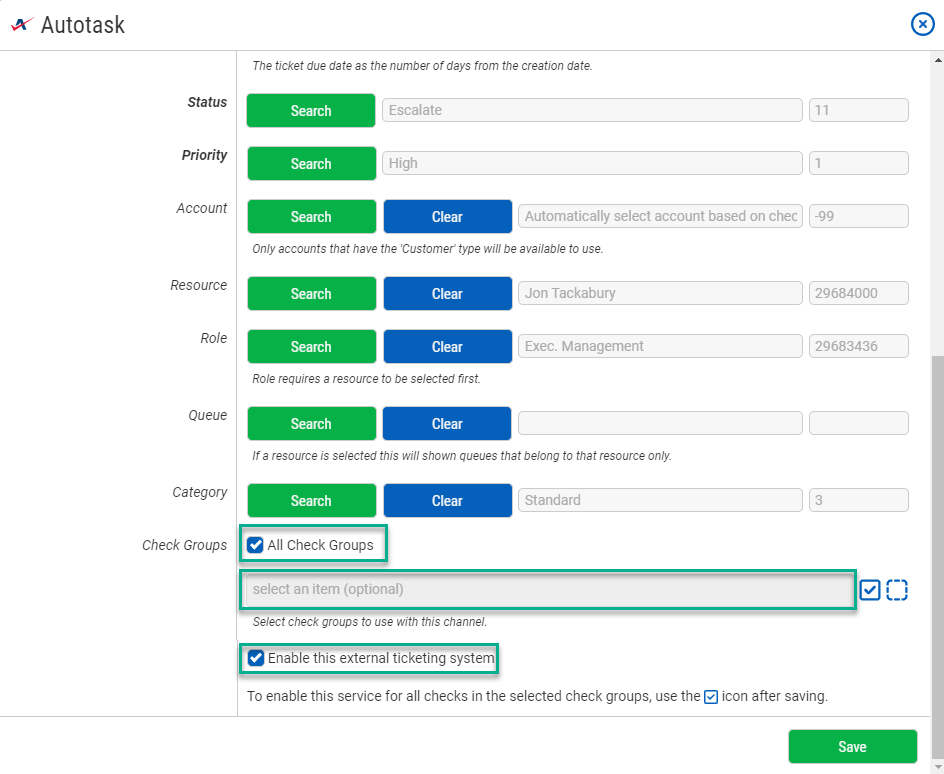Uncheck Enable this external ticketing system
The height and width of the screenshot is (774, 944).
256,658
